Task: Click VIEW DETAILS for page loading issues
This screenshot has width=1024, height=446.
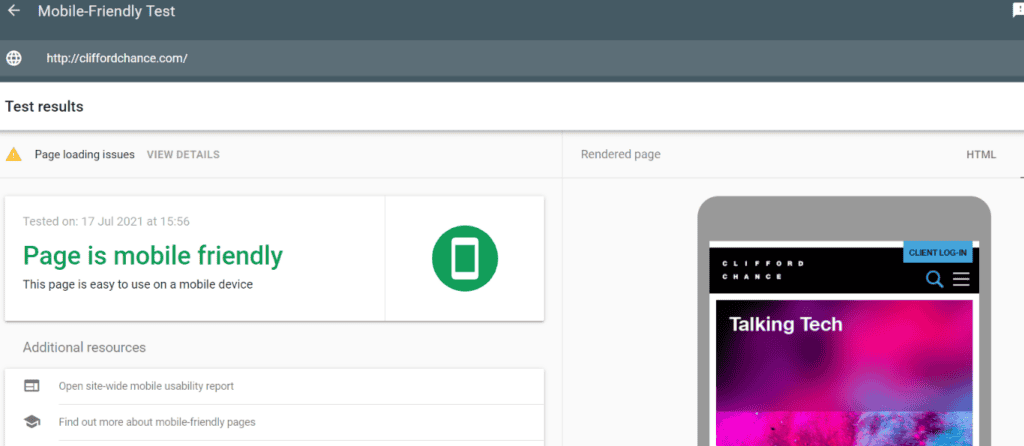Action: pyautogui.click(x=183, y=155)
